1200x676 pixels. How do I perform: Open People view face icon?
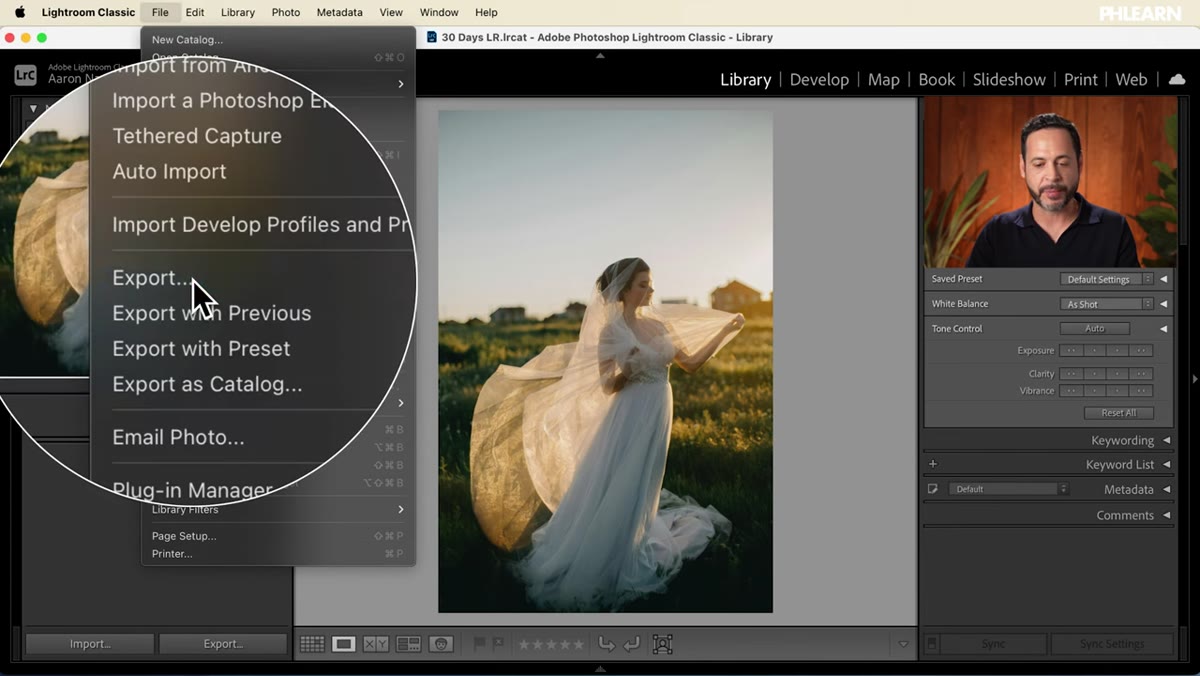coord(441,644)
